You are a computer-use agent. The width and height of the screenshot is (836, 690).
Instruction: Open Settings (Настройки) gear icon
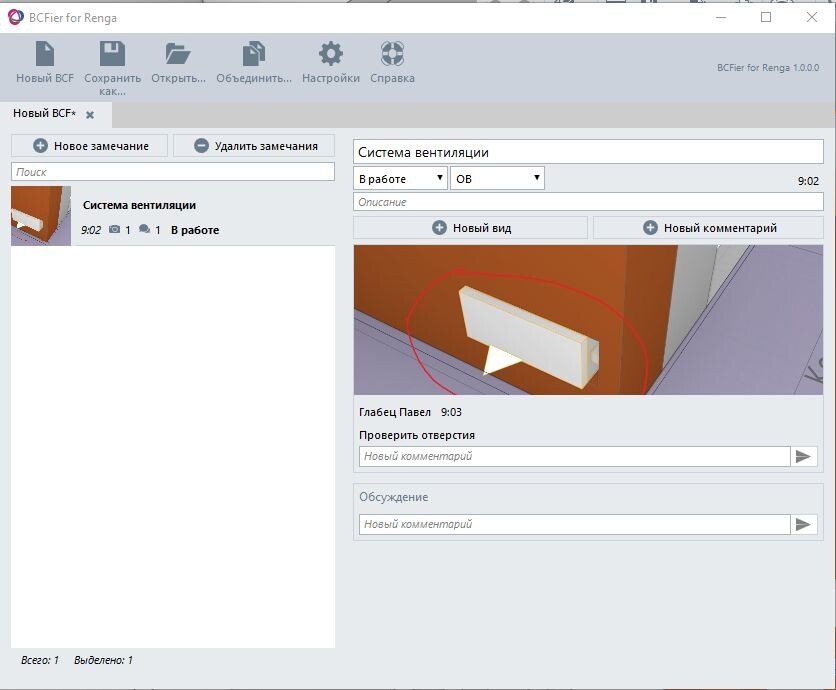[x=331, y=54]
